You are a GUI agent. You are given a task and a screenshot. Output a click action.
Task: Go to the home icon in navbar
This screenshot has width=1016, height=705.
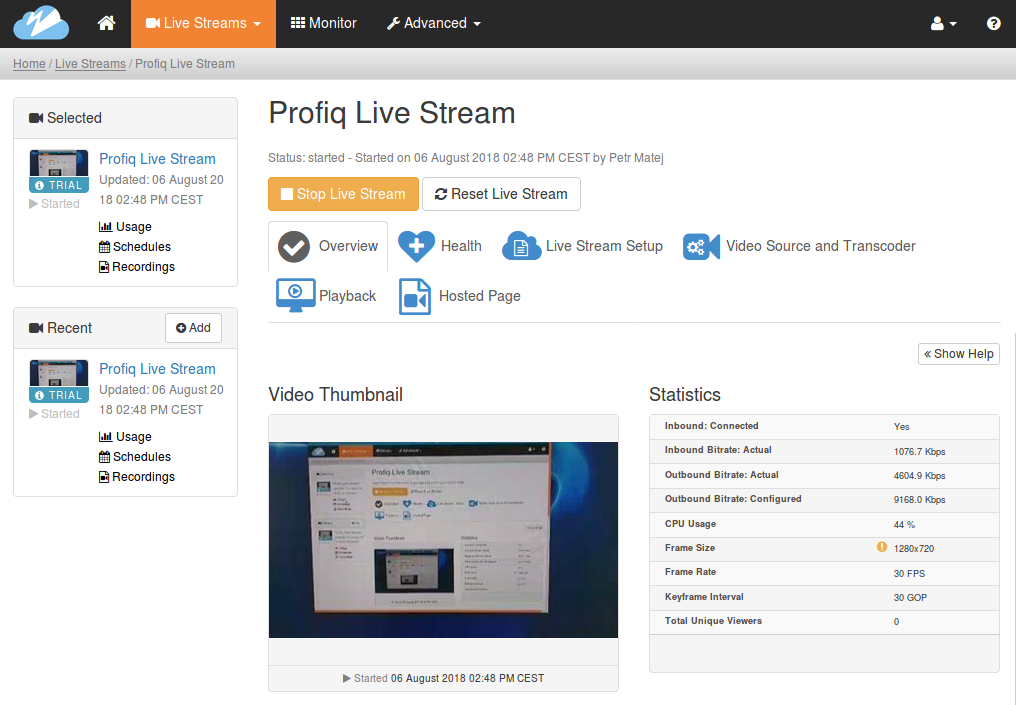[x=106, y=23]
